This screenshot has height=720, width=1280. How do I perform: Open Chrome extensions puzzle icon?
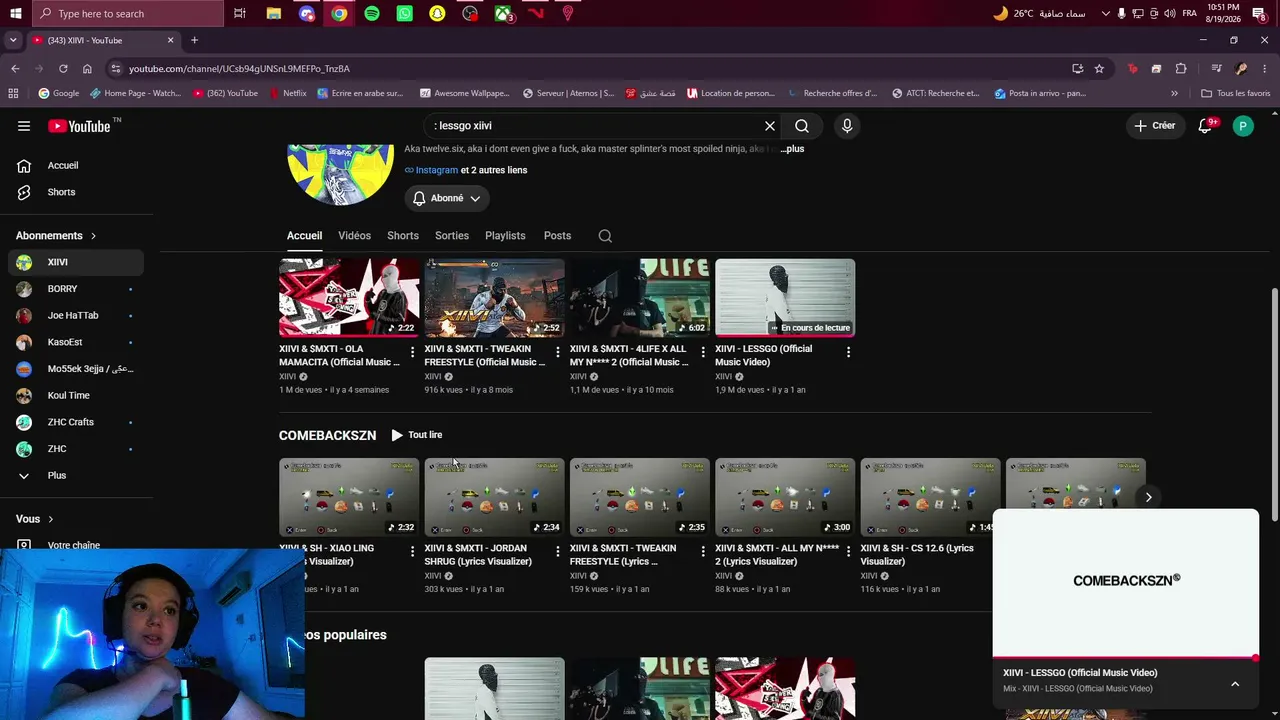[1181, 69]
